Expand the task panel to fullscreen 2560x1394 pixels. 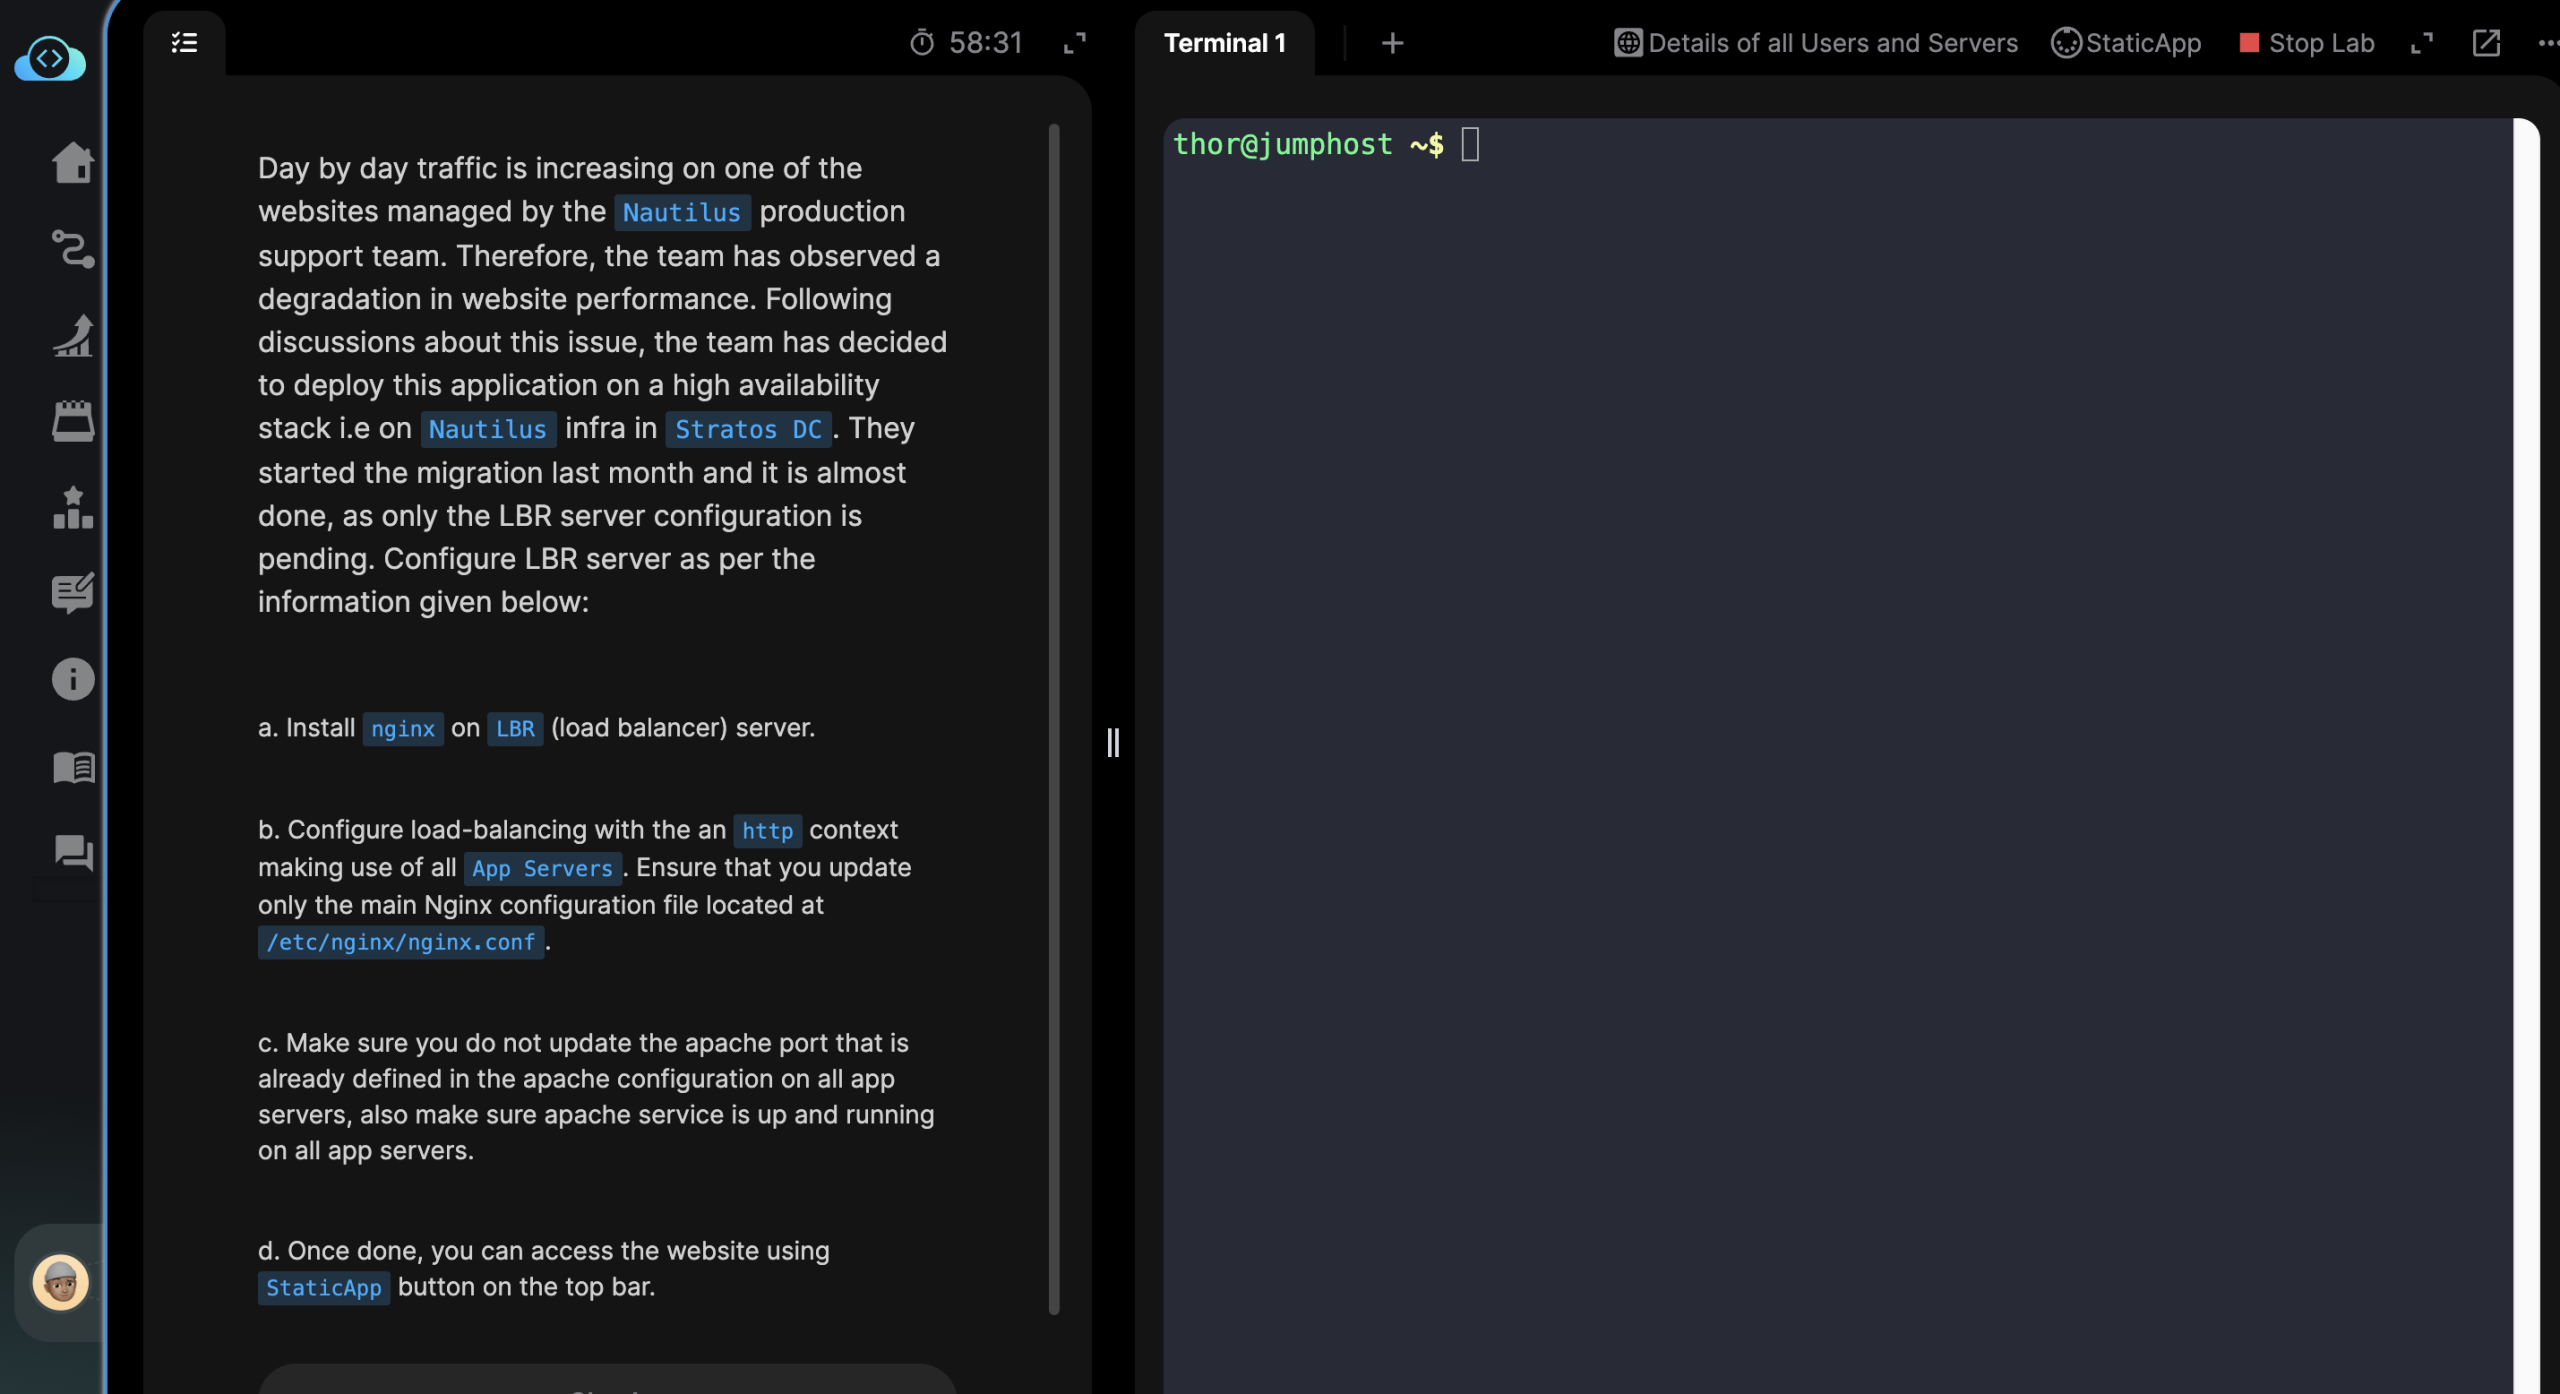(x=1074, y=43)
